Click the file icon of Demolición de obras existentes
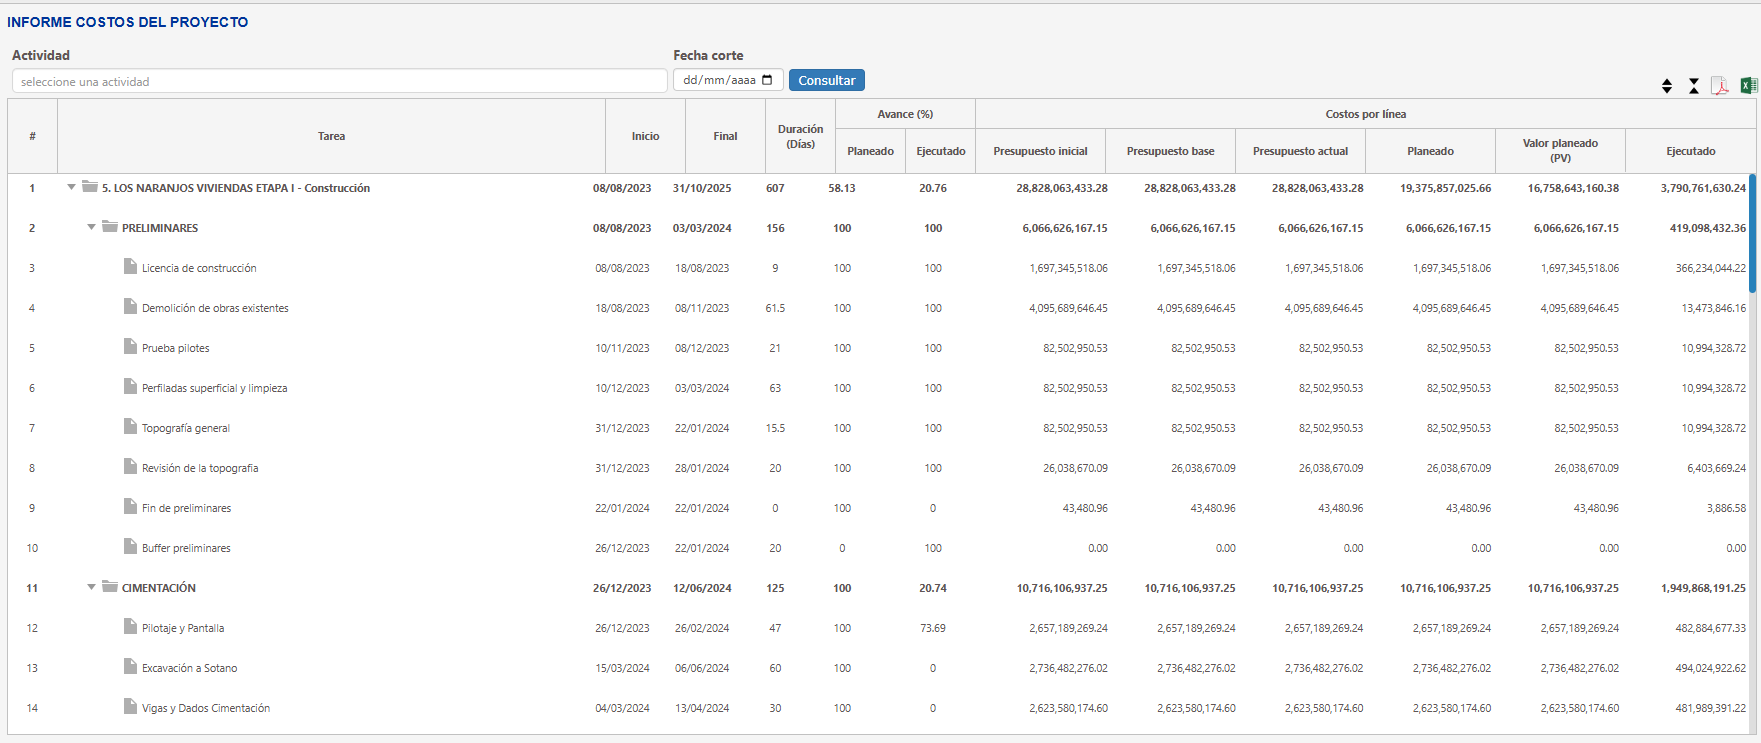The height and width of the screenshot is (743, 1761). click(x=130, y=306)
